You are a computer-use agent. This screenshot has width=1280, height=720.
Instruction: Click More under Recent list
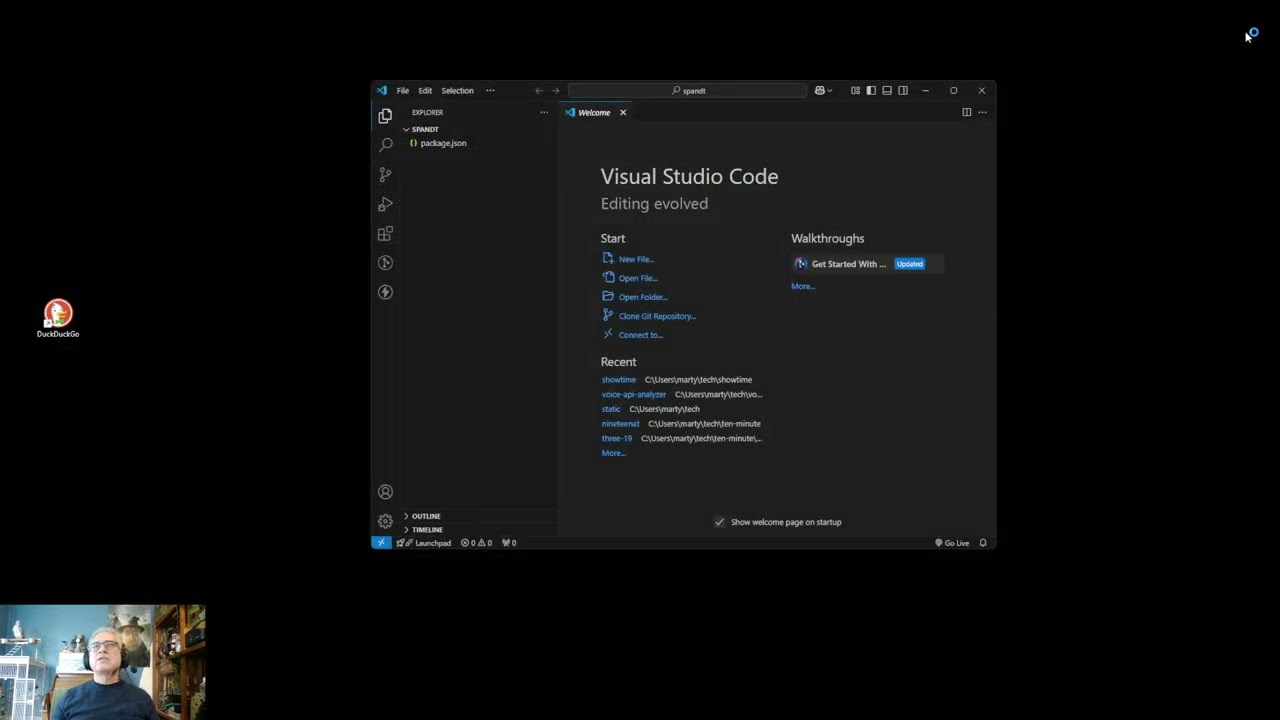click(x=613, y=453)
